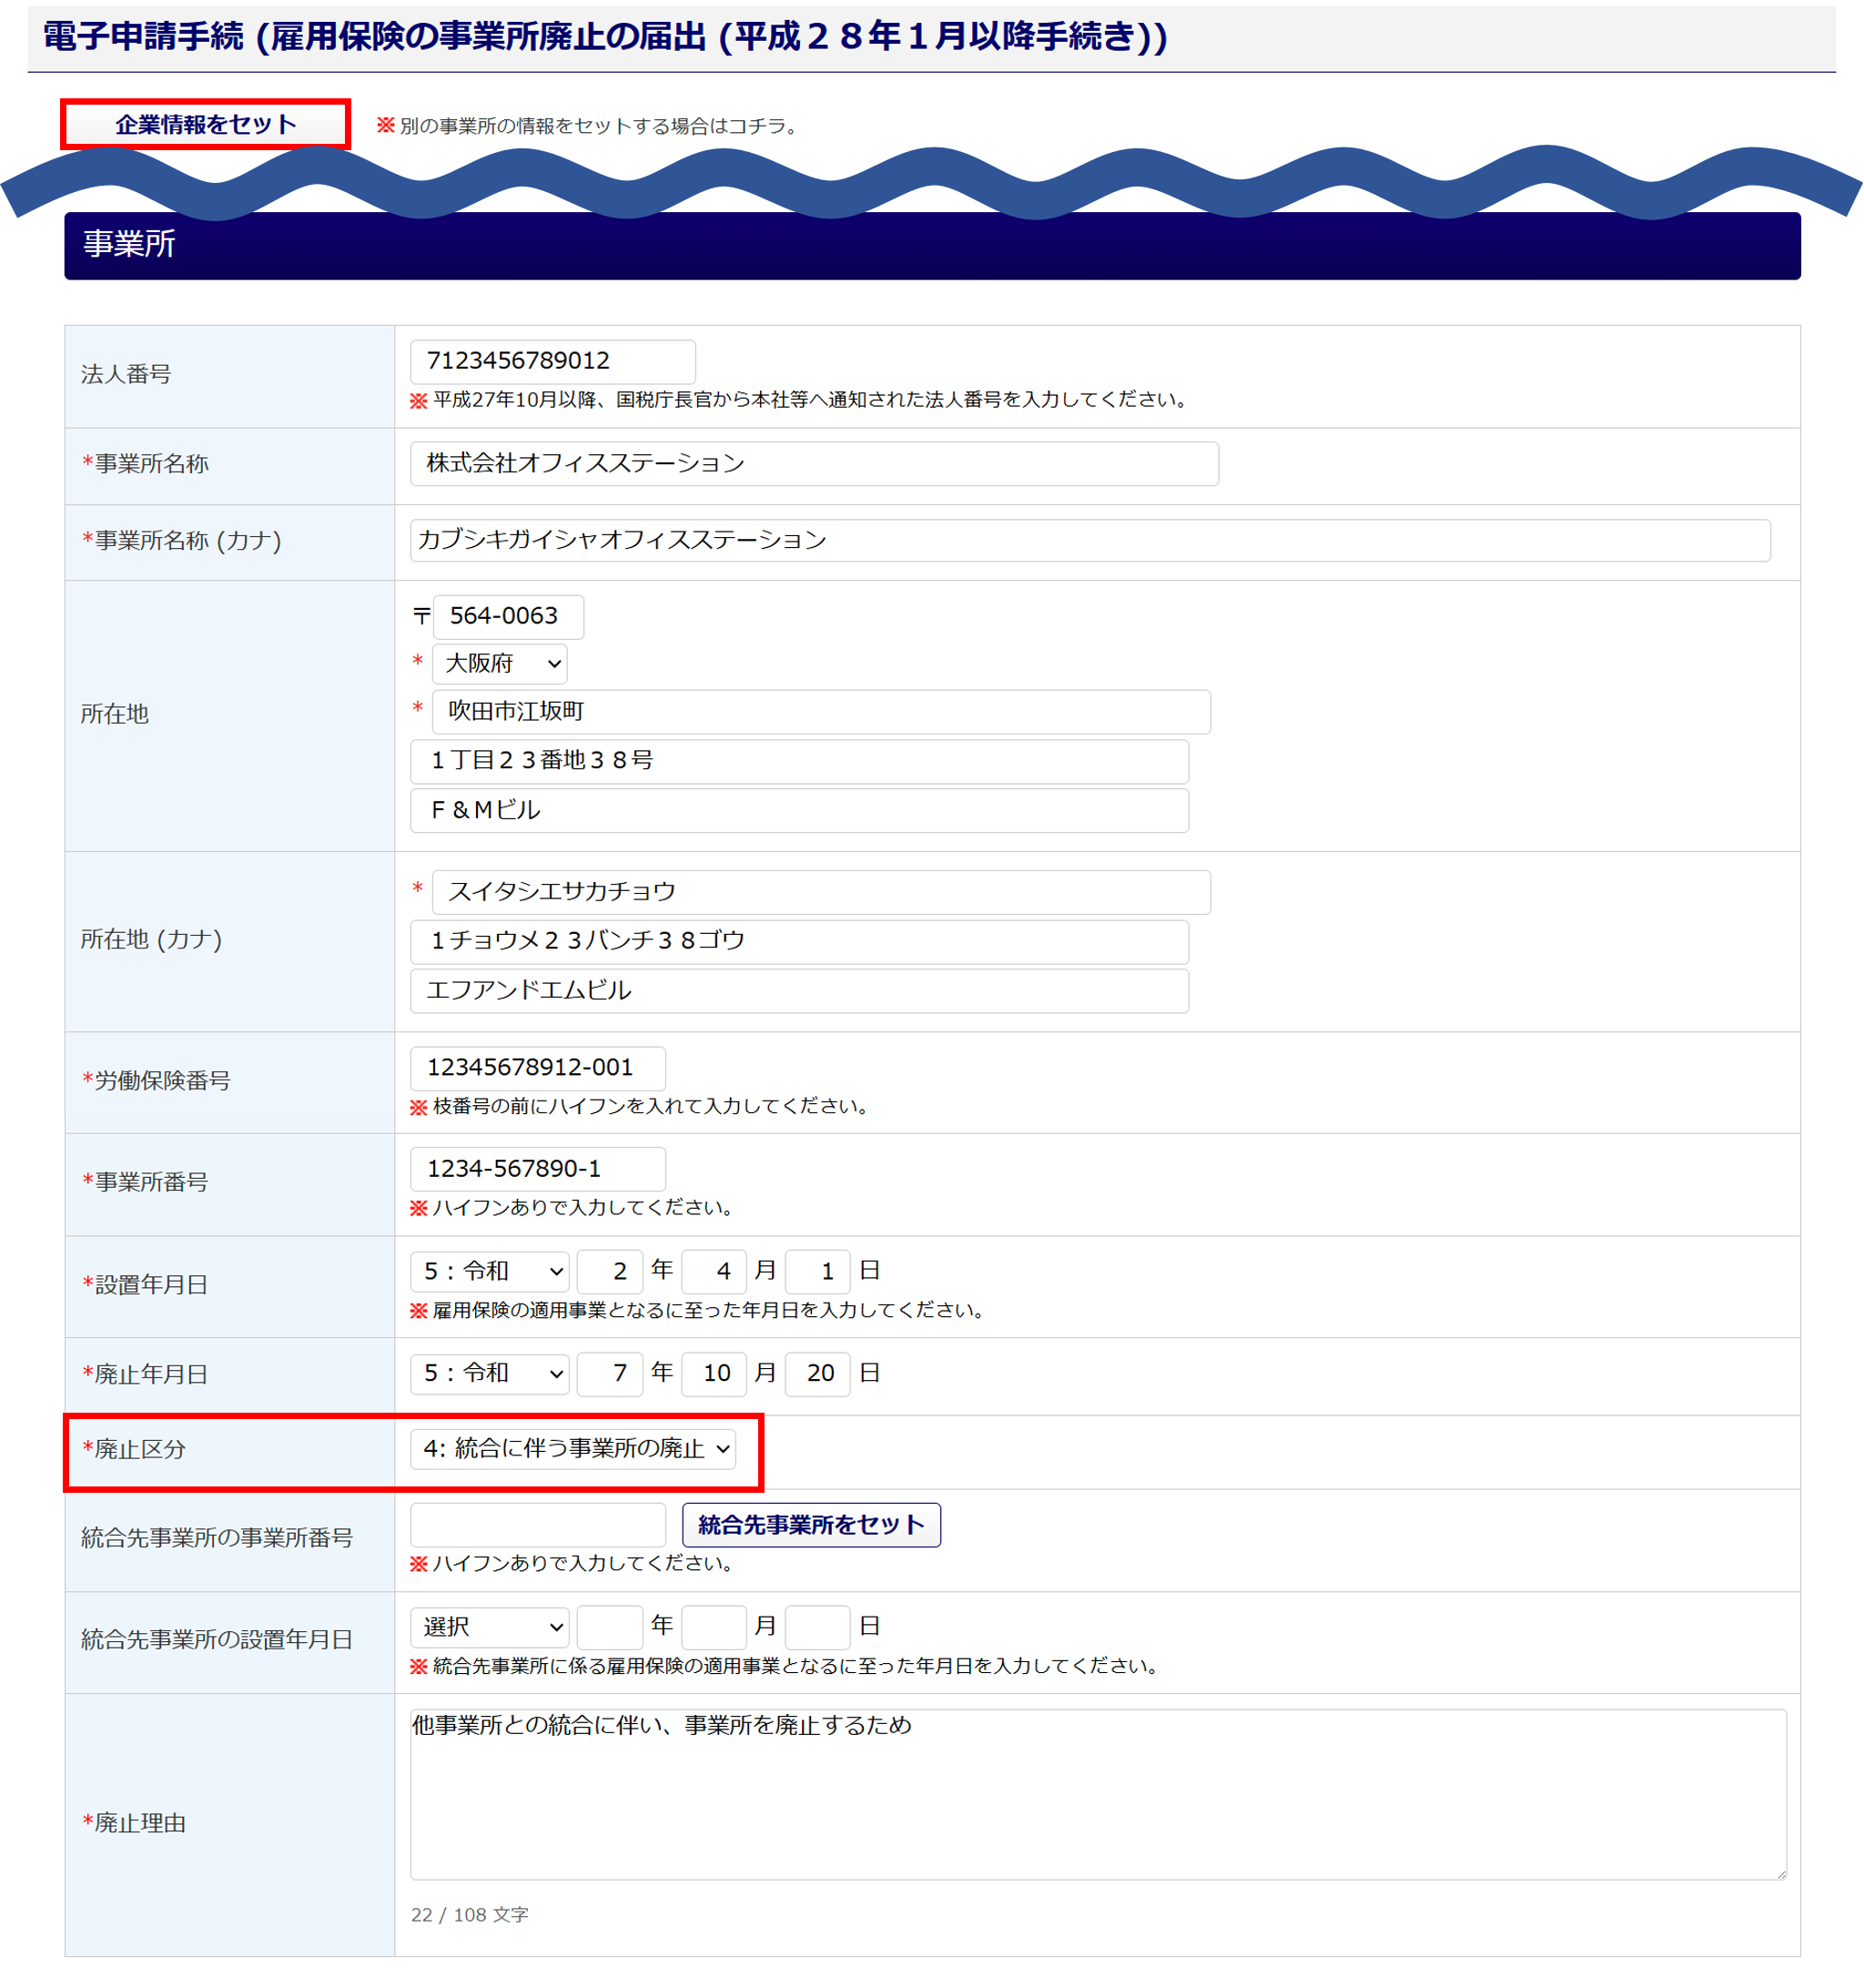Click the スイタシエサカチョウ kana field
This screenshot has height=1988, width=1864.
(820, 891)
